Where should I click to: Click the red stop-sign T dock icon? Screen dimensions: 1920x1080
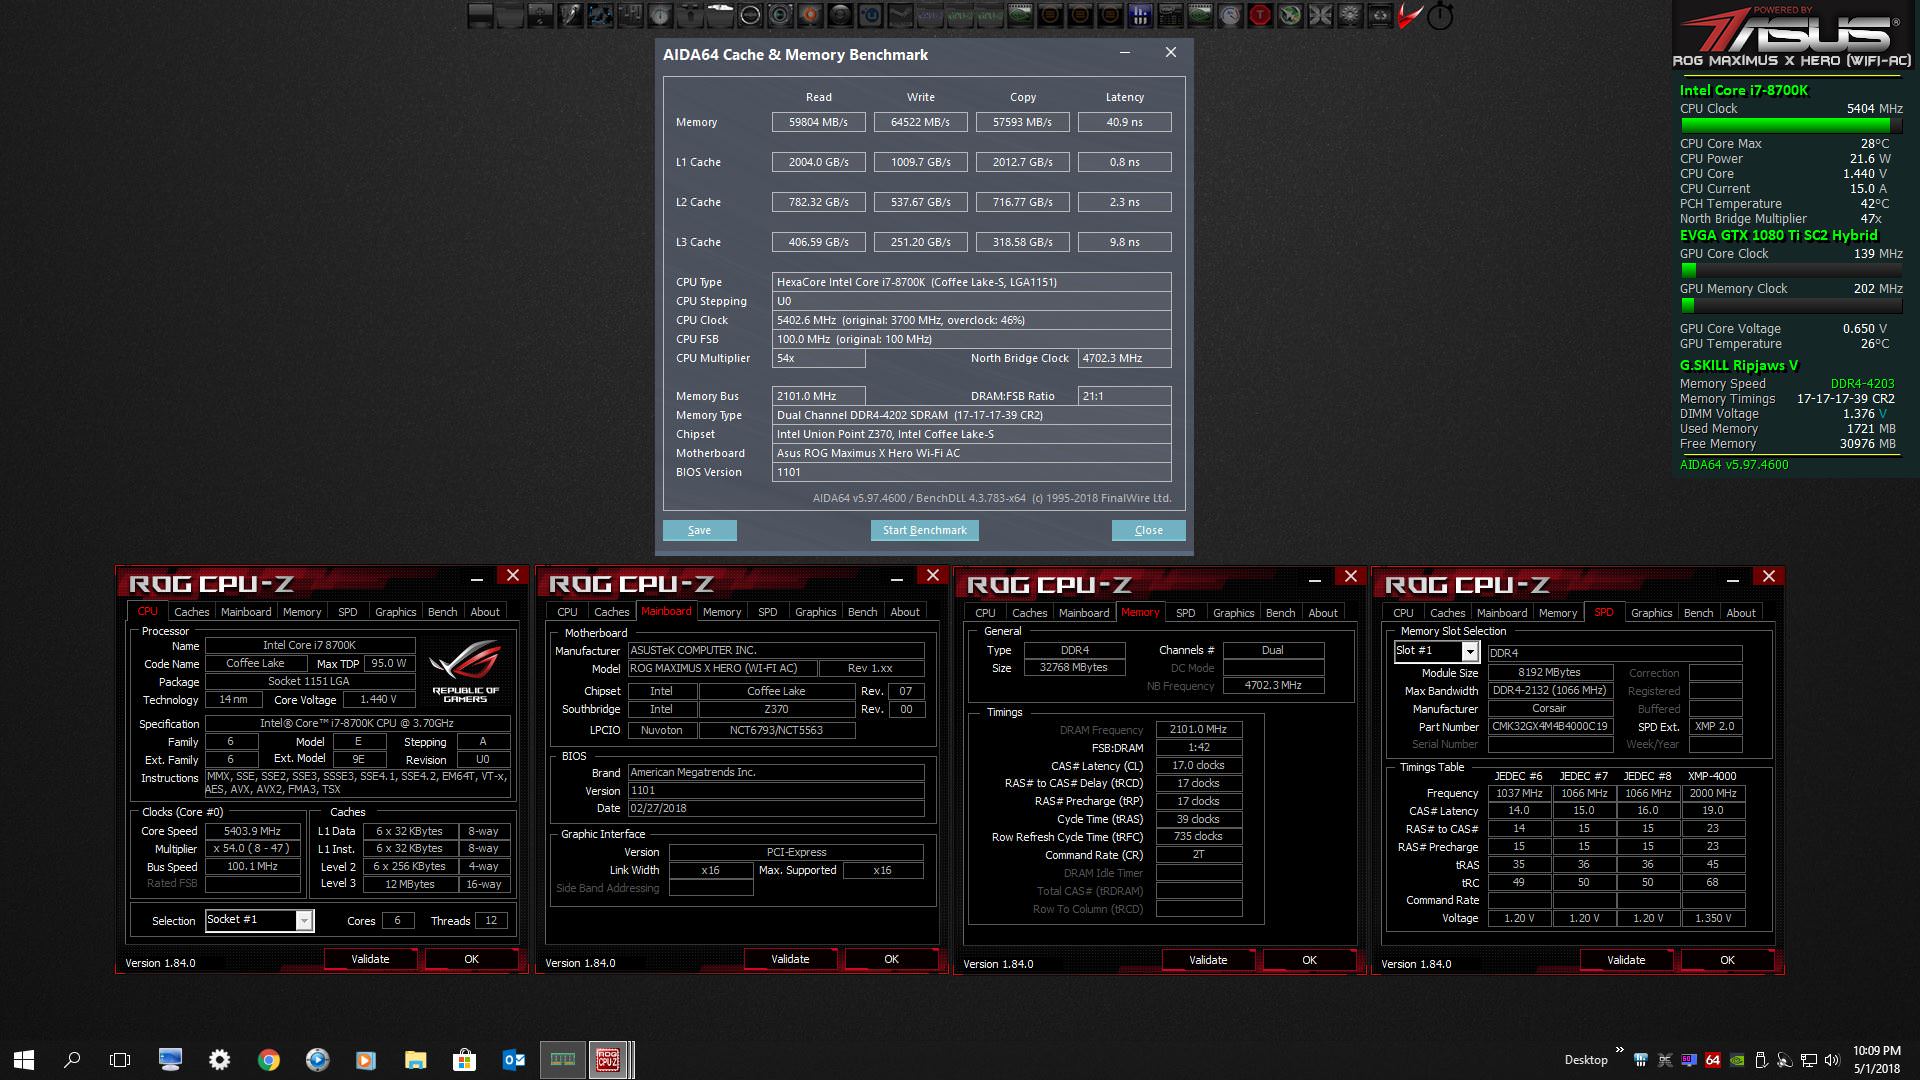tap(1260, 15)
